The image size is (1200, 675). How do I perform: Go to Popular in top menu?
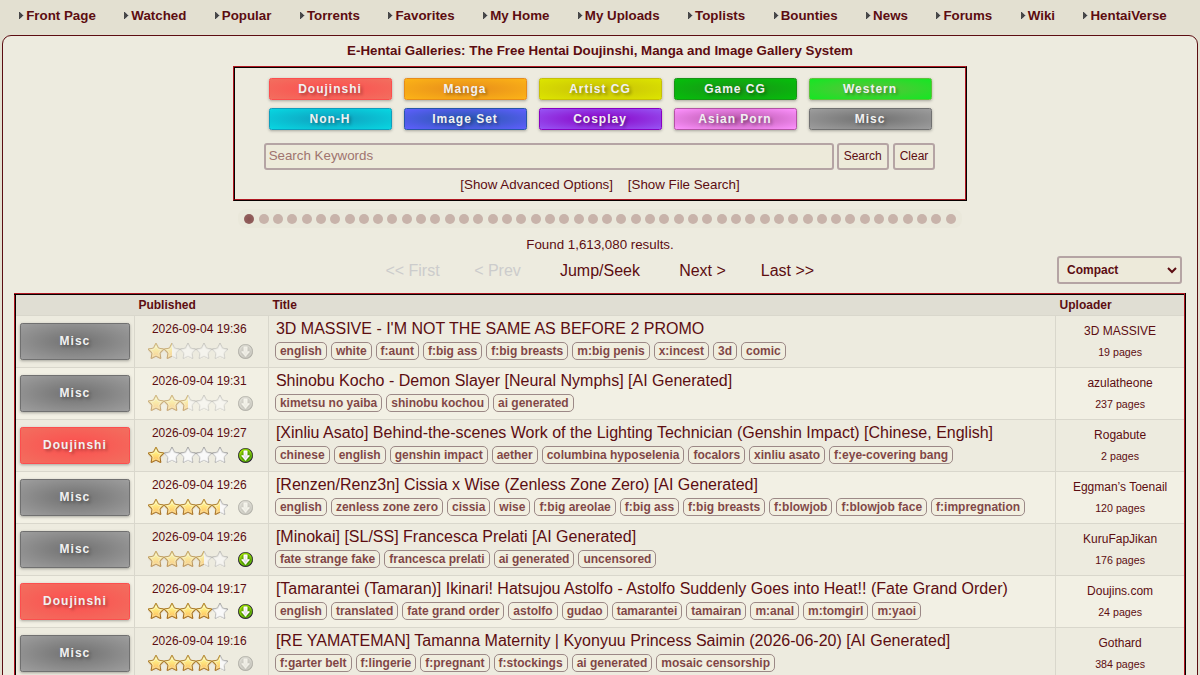point(247,16)
